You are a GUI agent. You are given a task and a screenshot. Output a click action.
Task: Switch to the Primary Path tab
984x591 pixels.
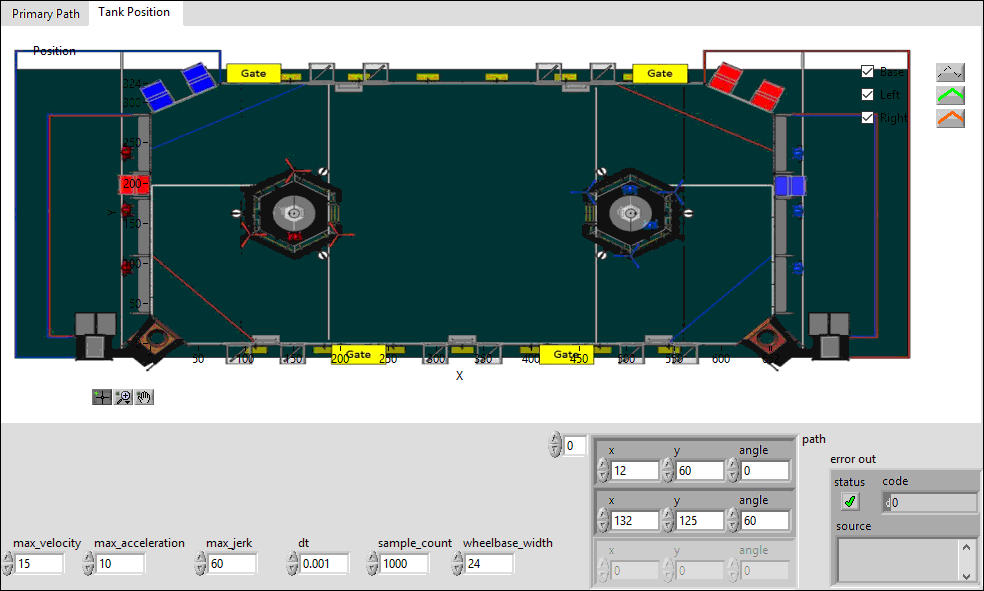click(45, 14)
